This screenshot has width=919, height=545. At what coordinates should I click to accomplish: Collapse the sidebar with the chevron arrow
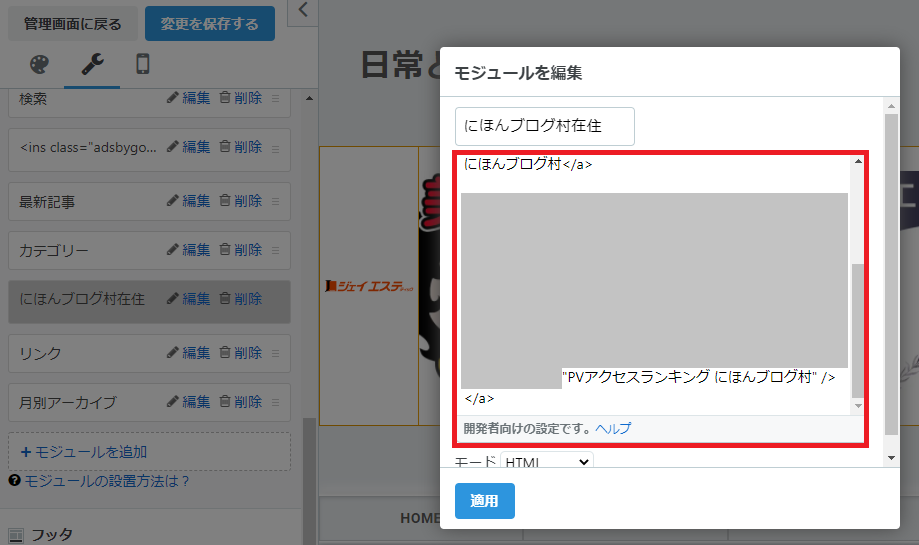click(303, 10)
